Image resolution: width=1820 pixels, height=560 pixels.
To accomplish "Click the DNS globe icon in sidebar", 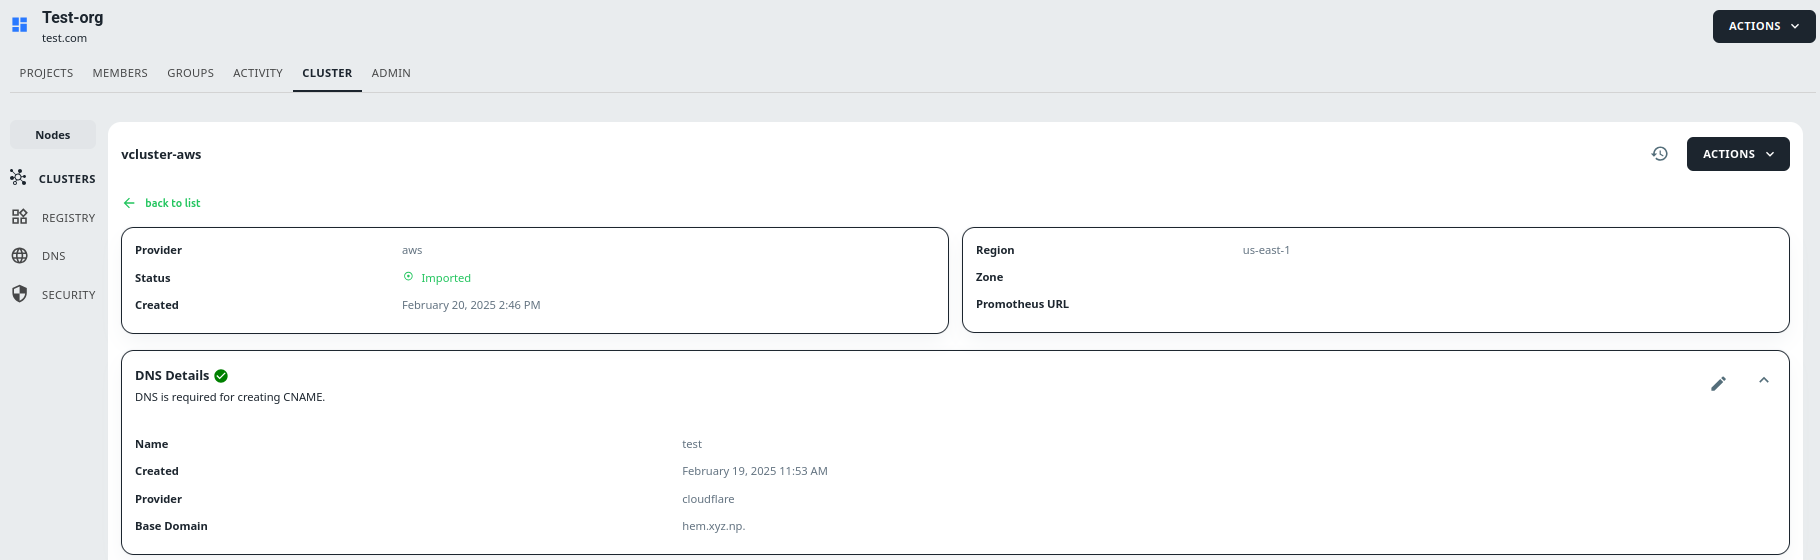I will [x=19, y=256].
